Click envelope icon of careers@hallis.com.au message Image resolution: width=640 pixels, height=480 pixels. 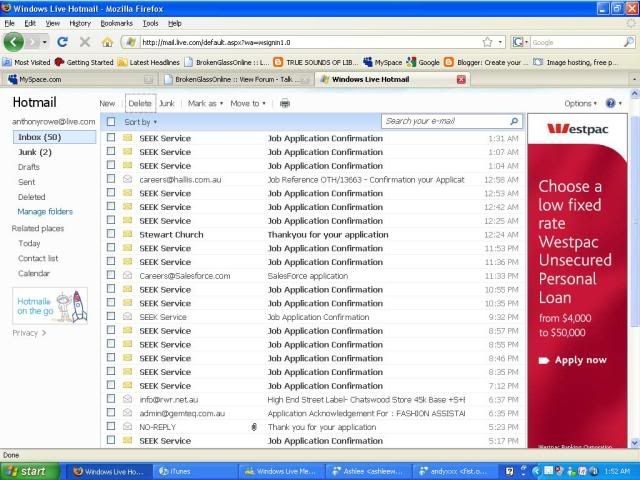point(128,179)
